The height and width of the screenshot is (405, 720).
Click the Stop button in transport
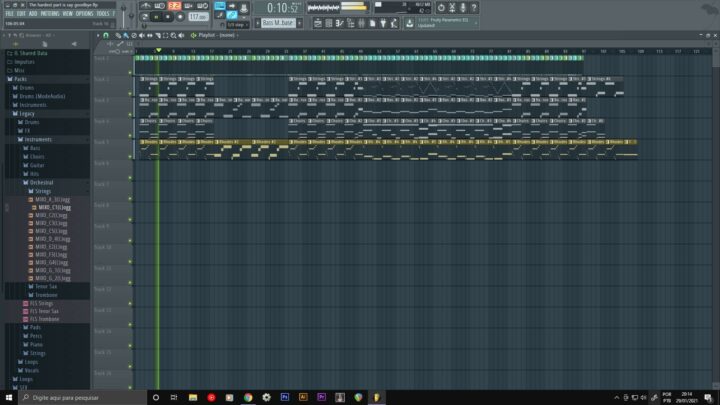(167, 16)
